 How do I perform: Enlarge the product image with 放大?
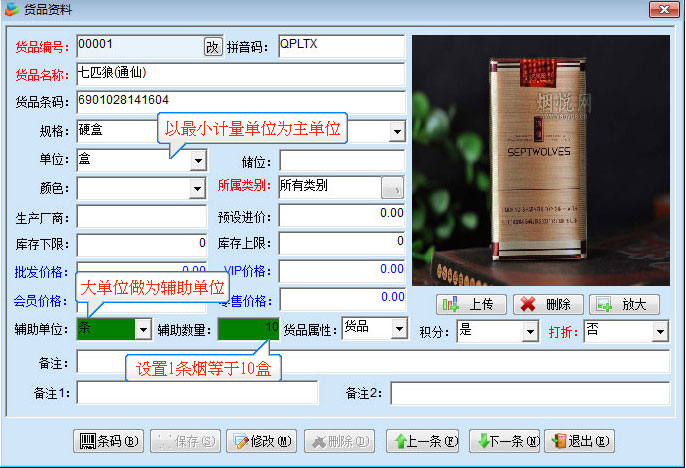624,305
